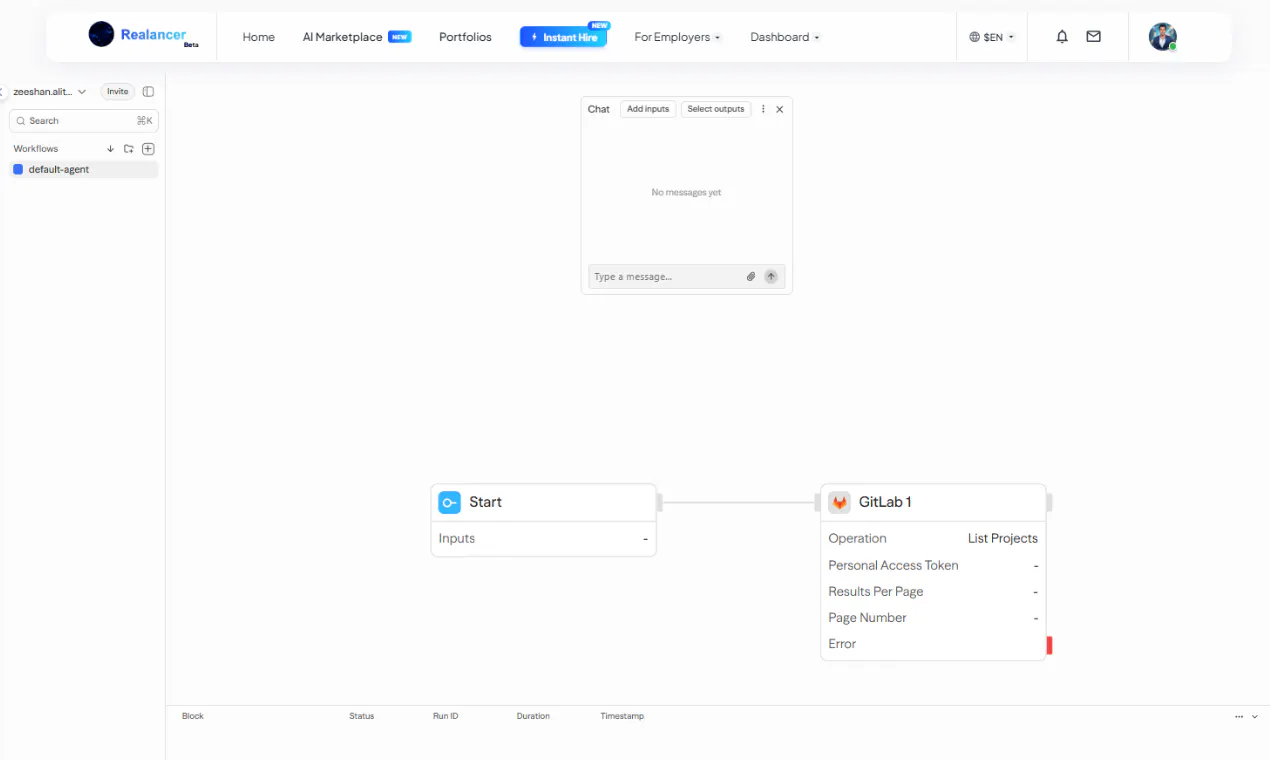Open the messages envelope icon

1093,36
